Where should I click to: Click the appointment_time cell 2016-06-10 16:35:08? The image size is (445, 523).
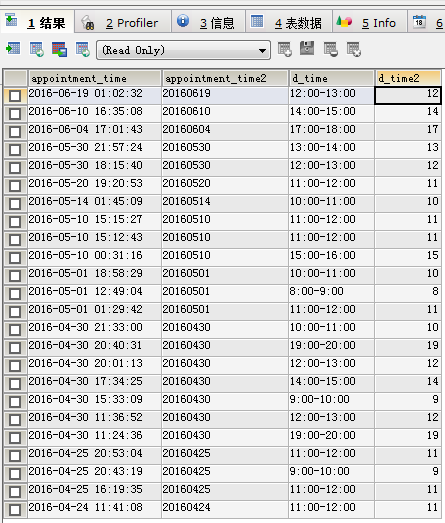tap(94, 114)
